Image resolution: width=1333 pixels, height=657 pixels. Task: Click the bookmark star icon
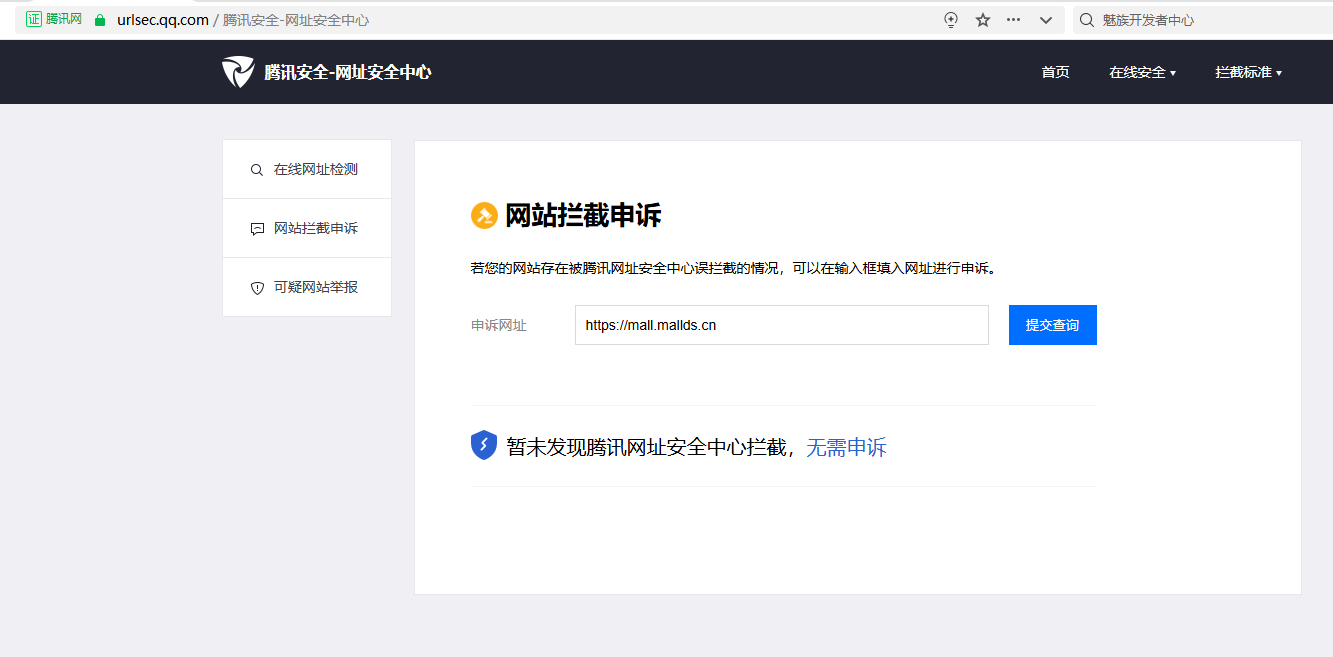[983, 20]
